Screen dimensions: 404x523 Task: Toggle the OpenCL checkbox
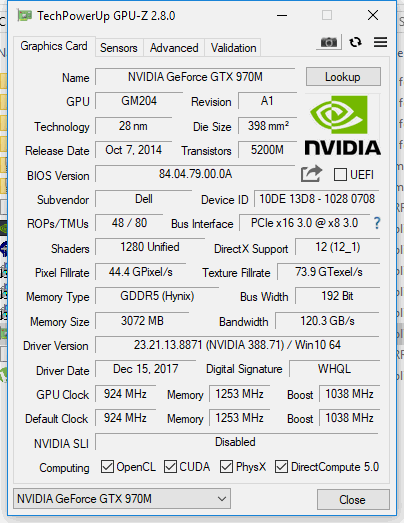107,467
